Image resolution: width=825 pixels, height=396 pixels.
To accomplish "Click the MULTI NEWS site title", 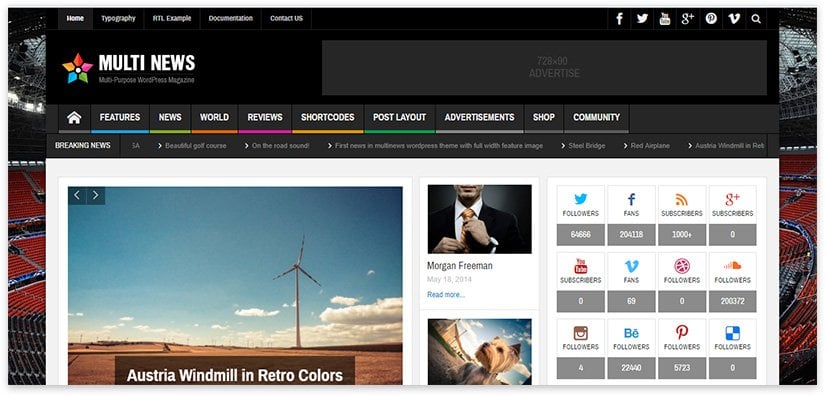I will coord(147,63).
